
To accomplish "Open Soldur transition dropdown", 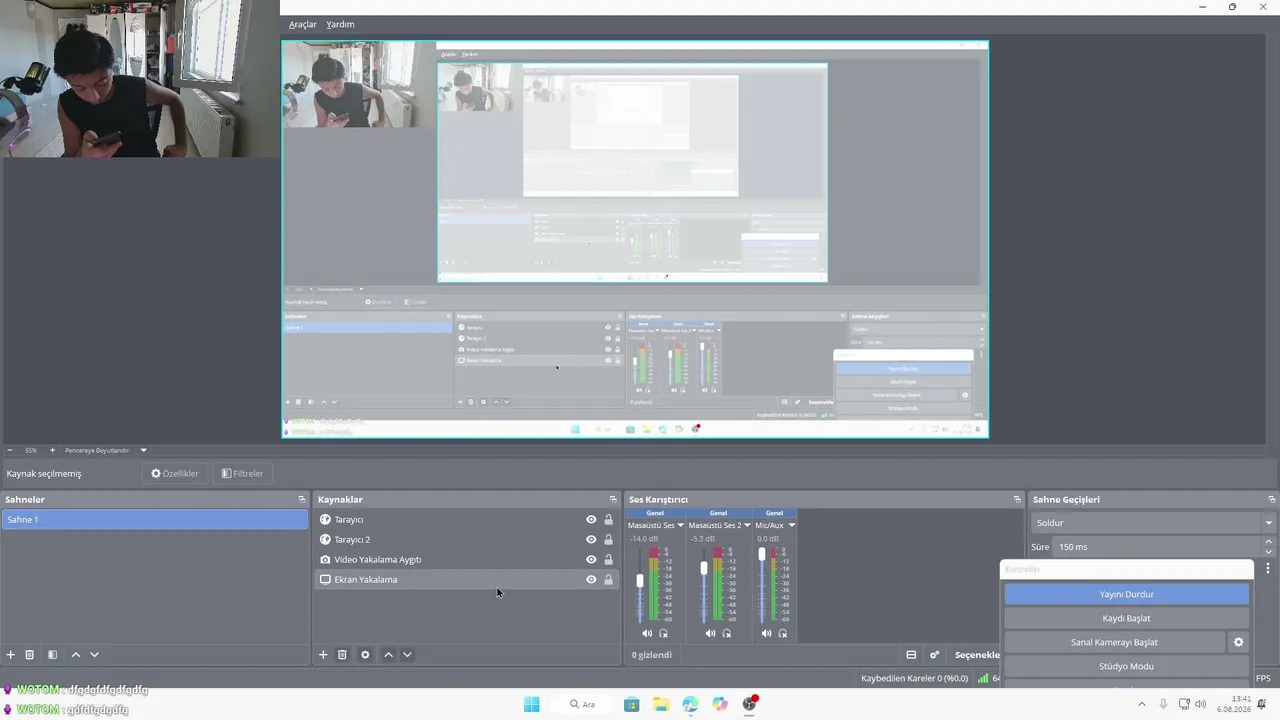I will (x=1154, y=523).
